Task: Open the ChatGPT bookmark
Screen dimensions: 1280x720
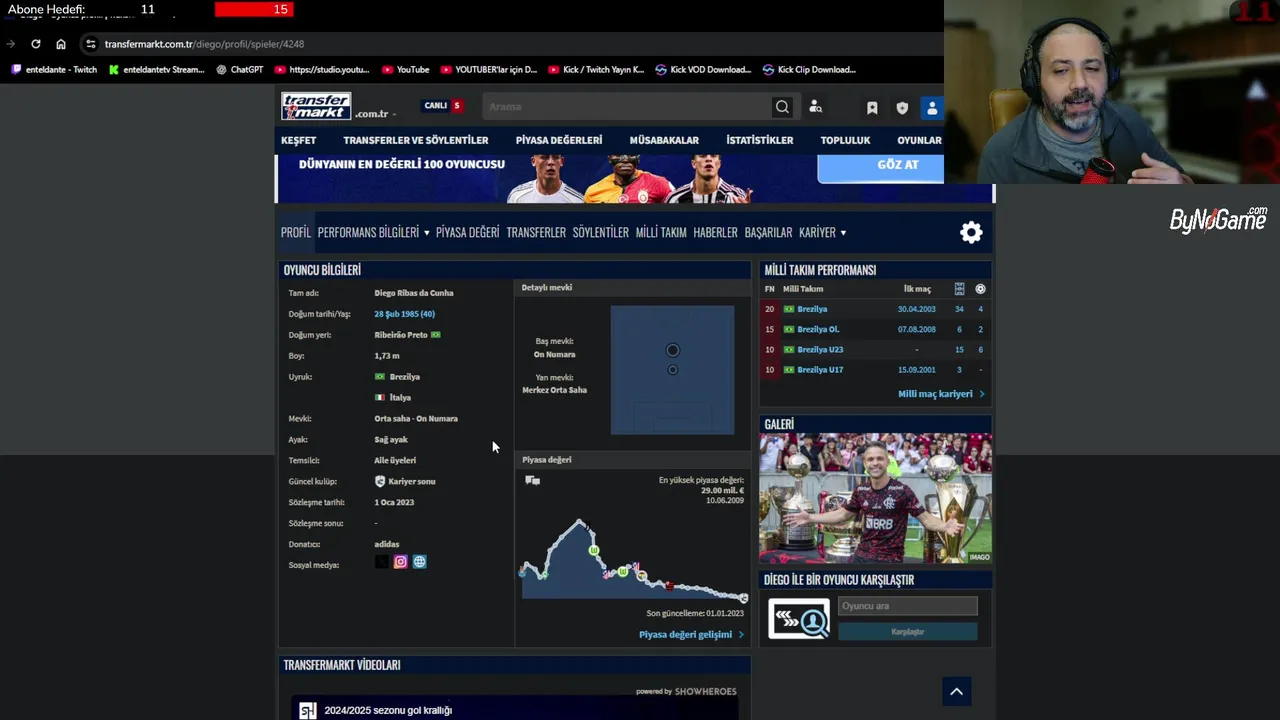Action: (x=239, y=70)
